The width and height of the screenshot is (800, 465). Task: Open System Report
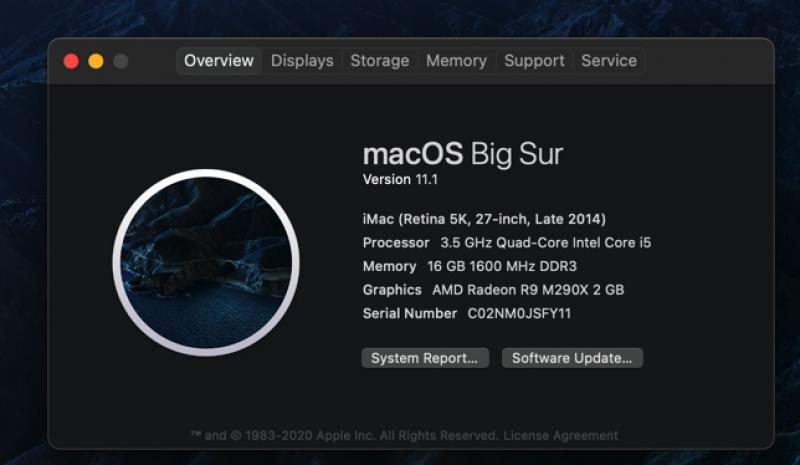click(425, 358)
